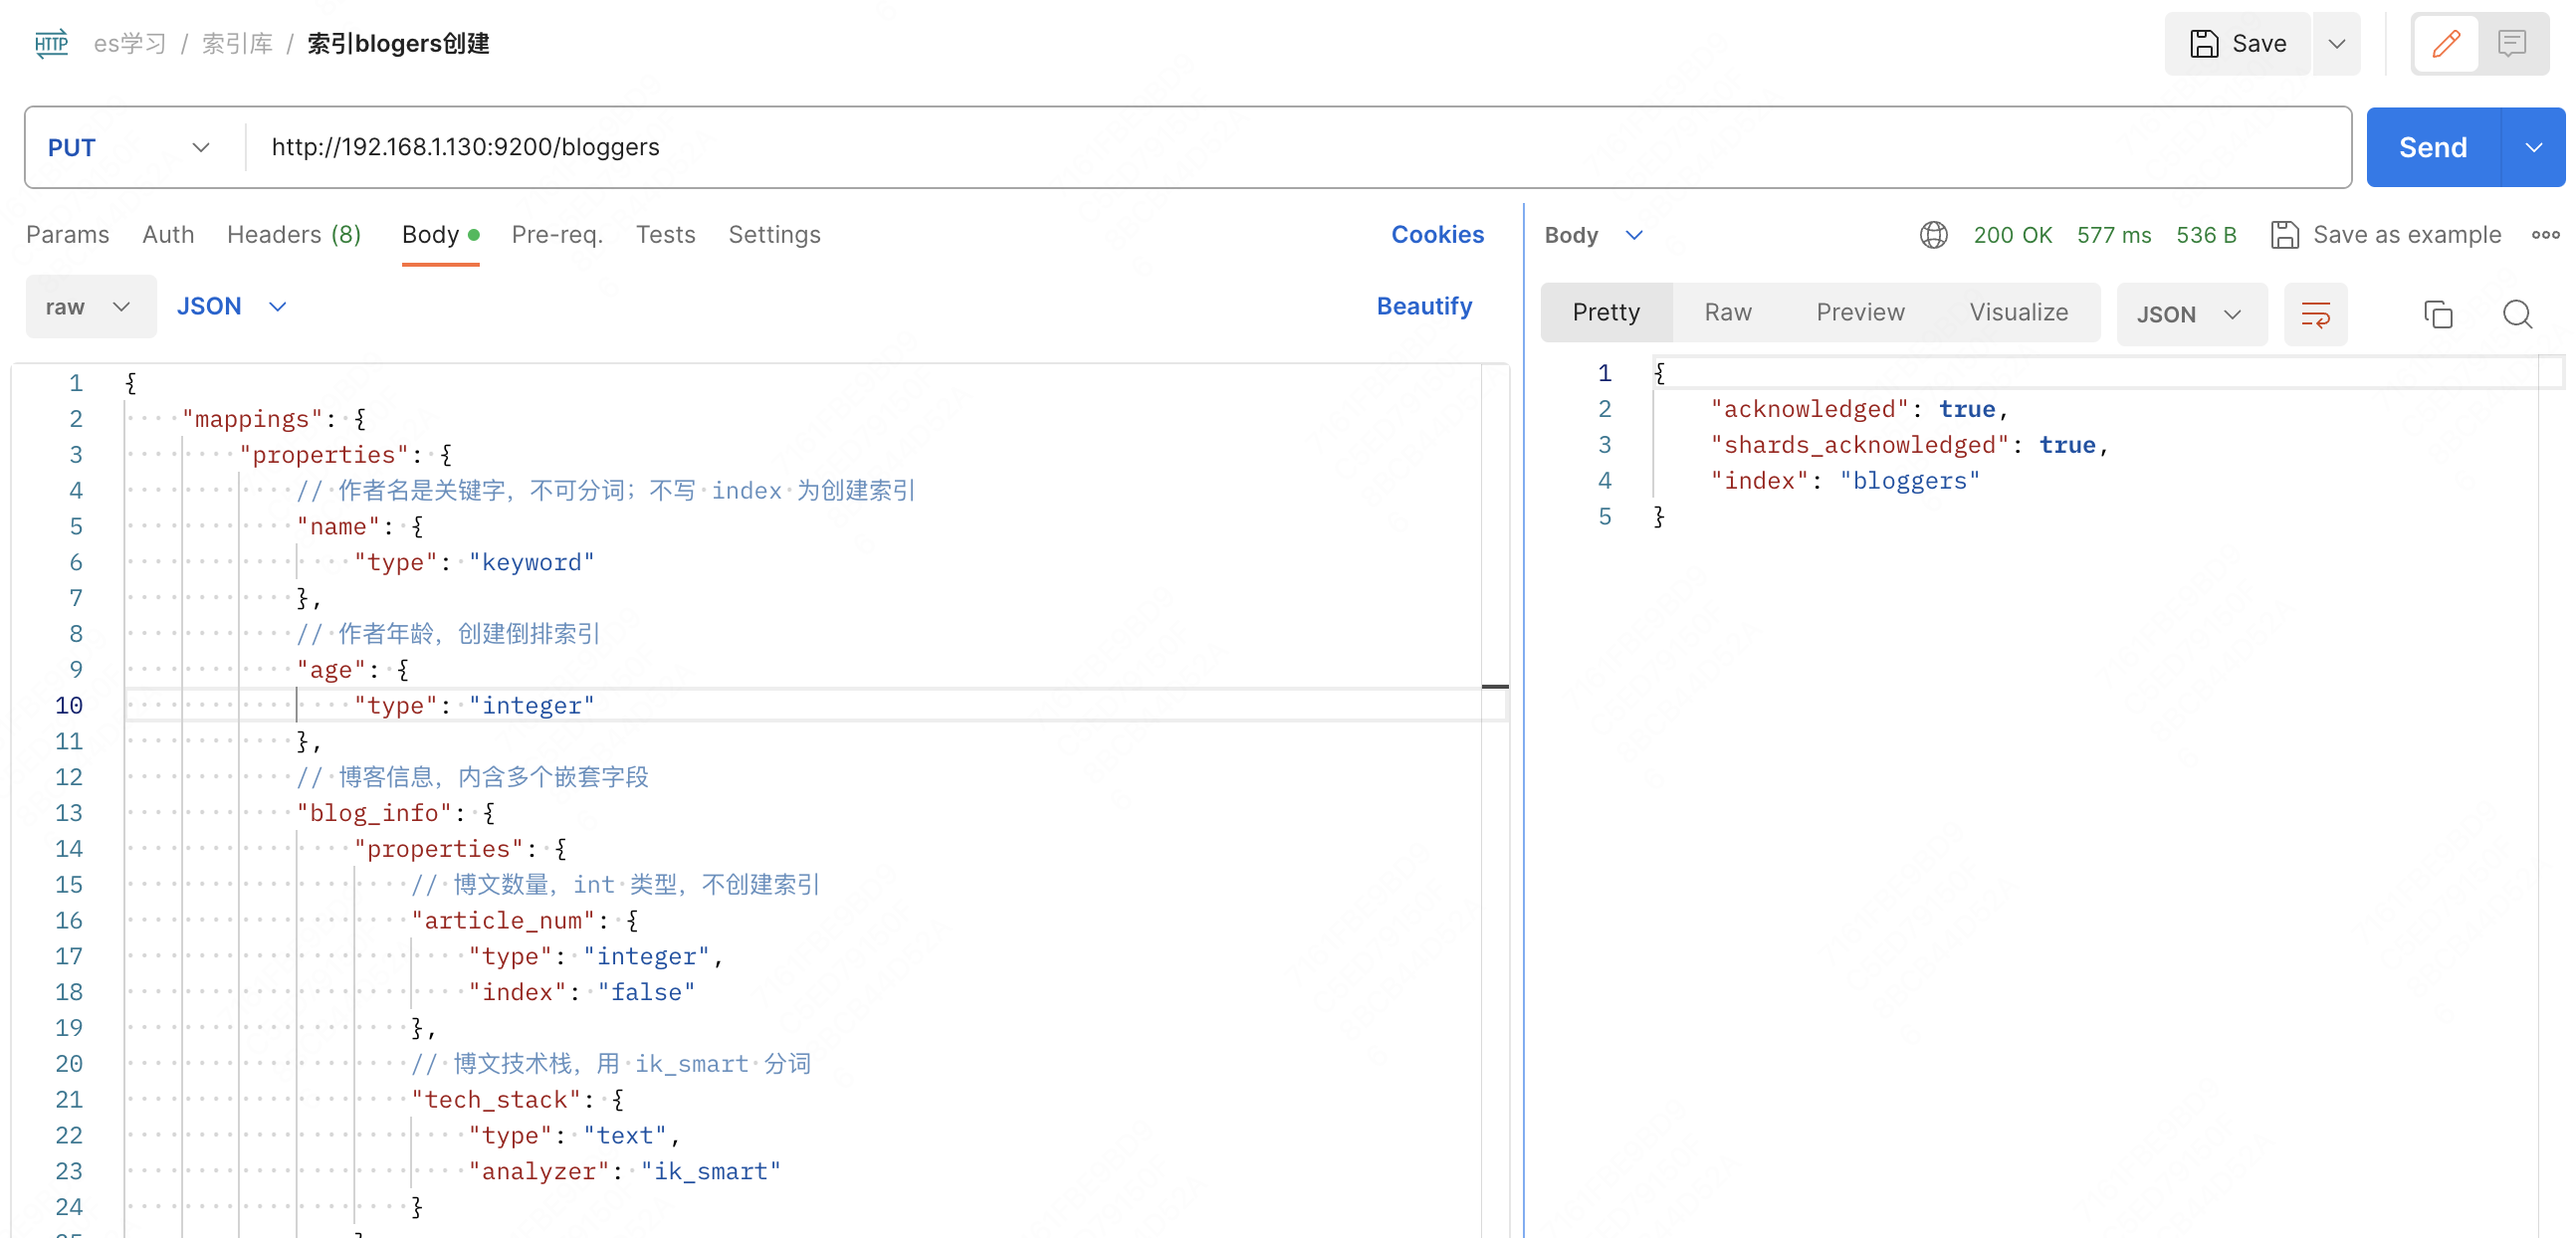Viewport: 2576px width, 1238px height.
Task: Click the "mappings" key on line 2
Action: (252, 420)
